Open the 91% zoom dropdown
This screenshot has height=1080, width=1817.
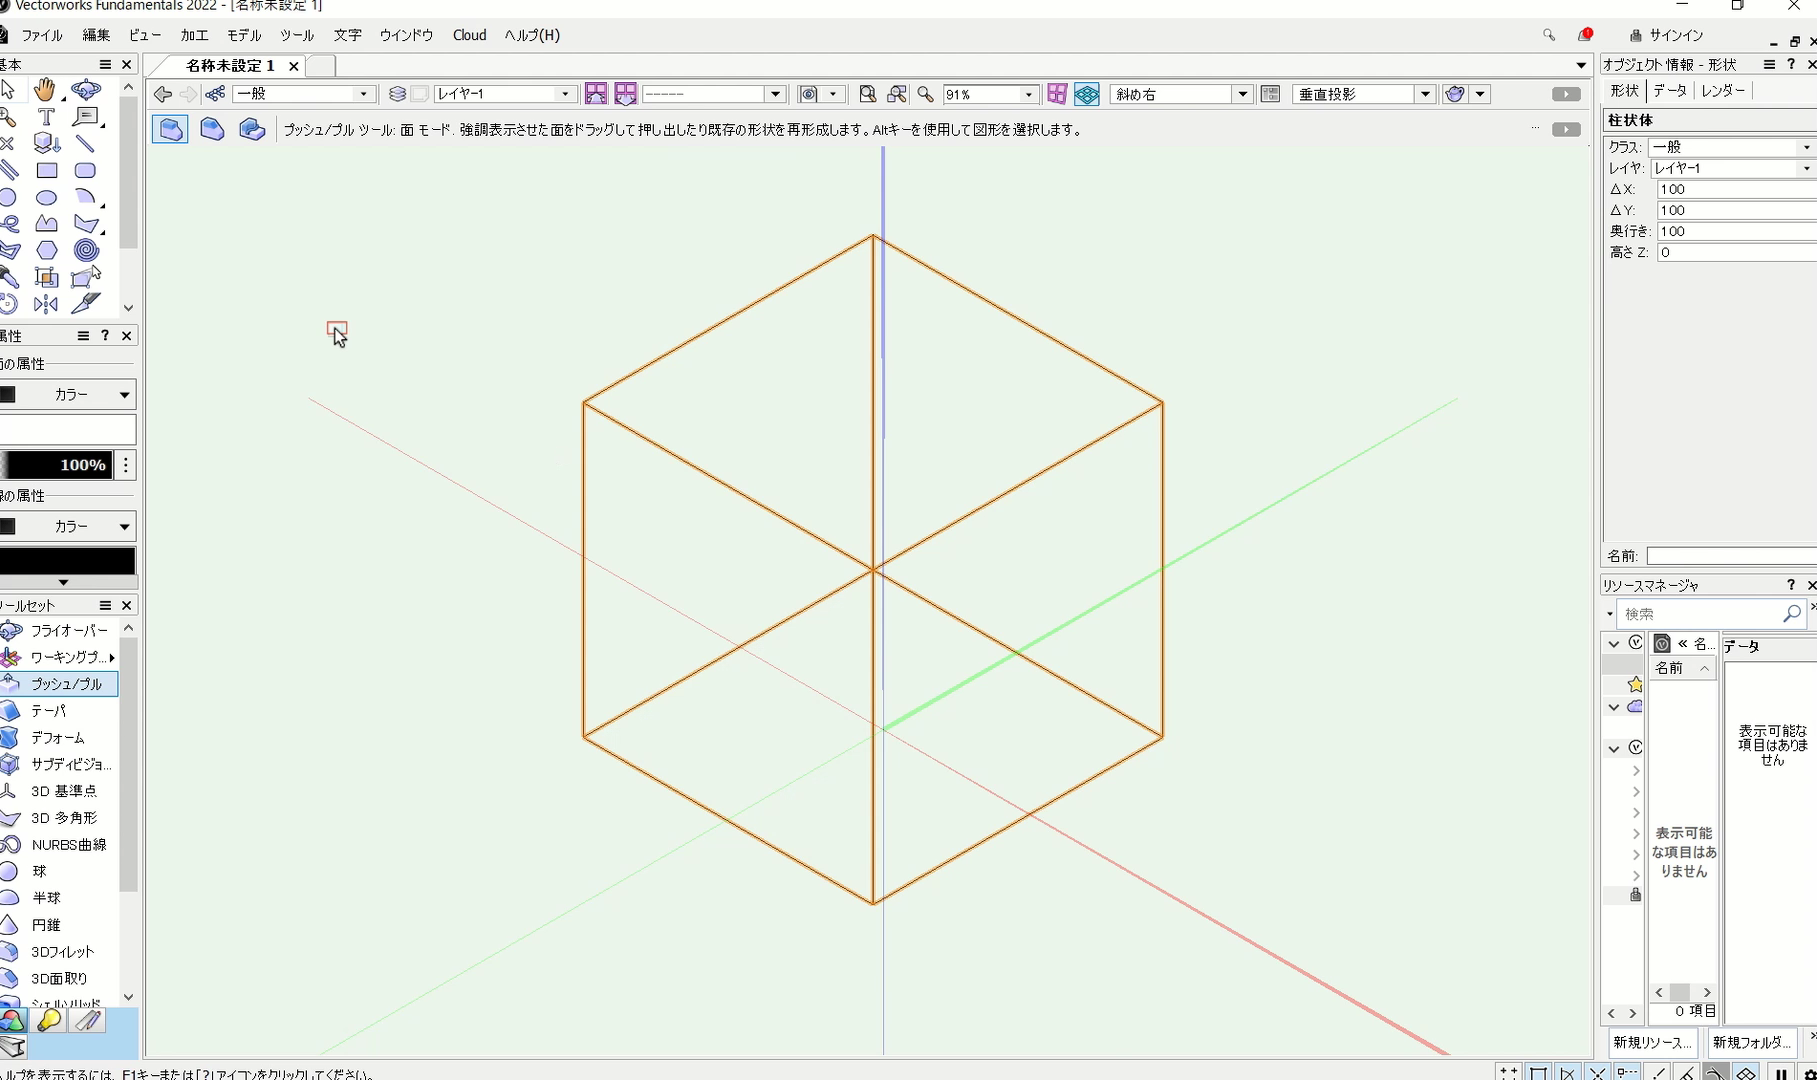(x=991, y=94)
